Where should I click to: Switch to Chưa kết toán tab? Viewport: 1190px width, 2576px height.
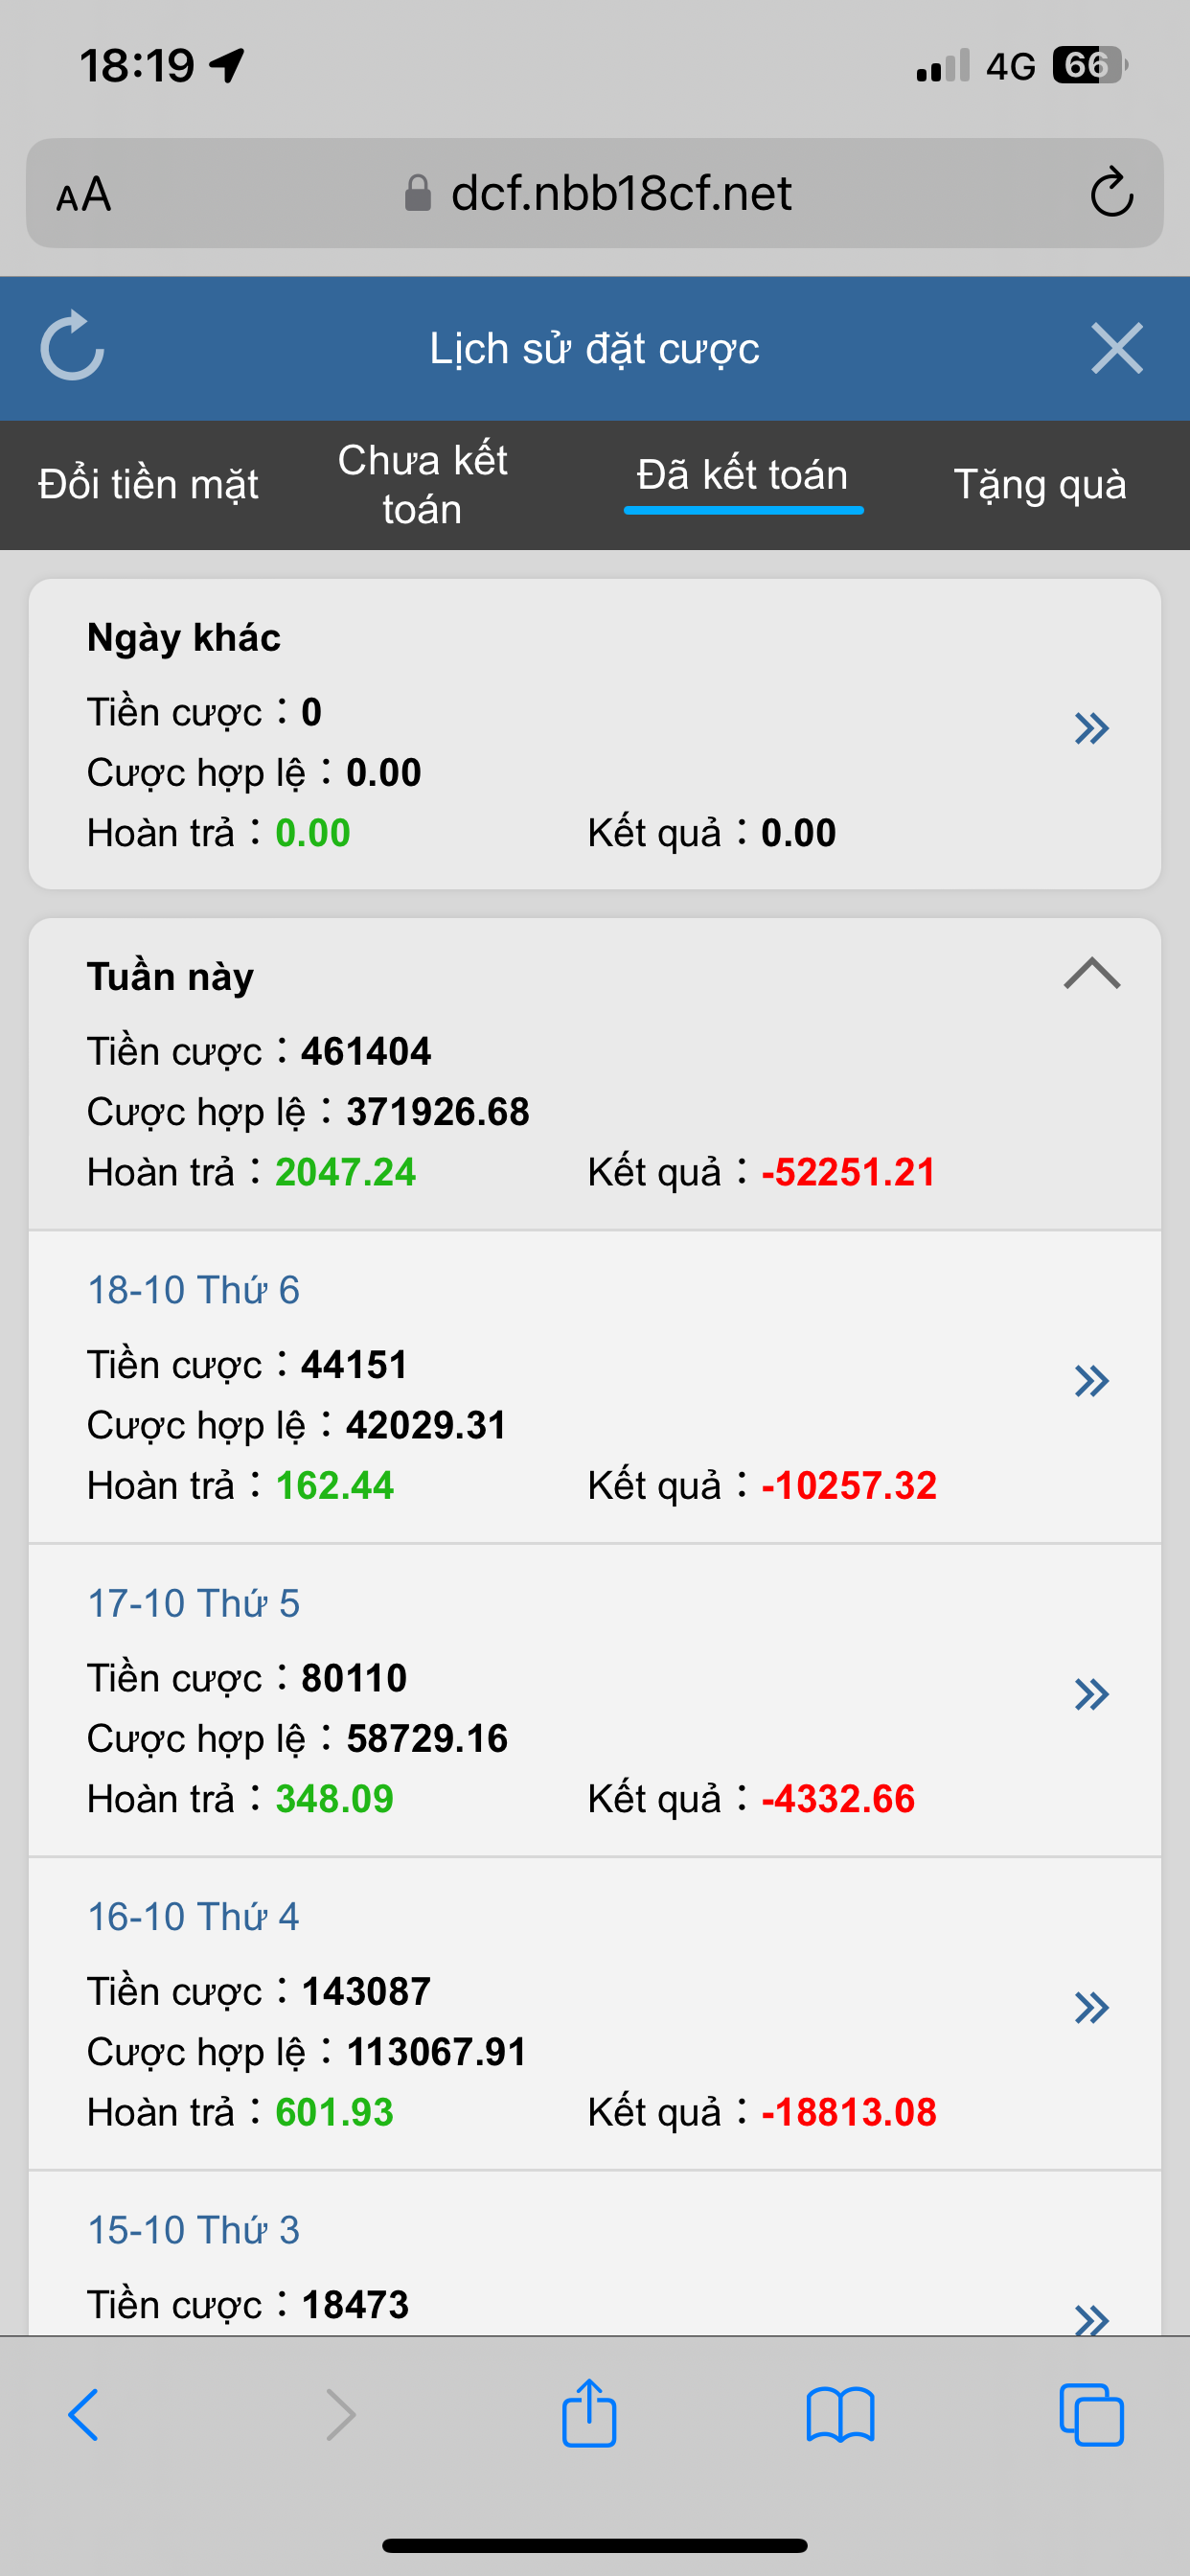[x=422, y=485]
